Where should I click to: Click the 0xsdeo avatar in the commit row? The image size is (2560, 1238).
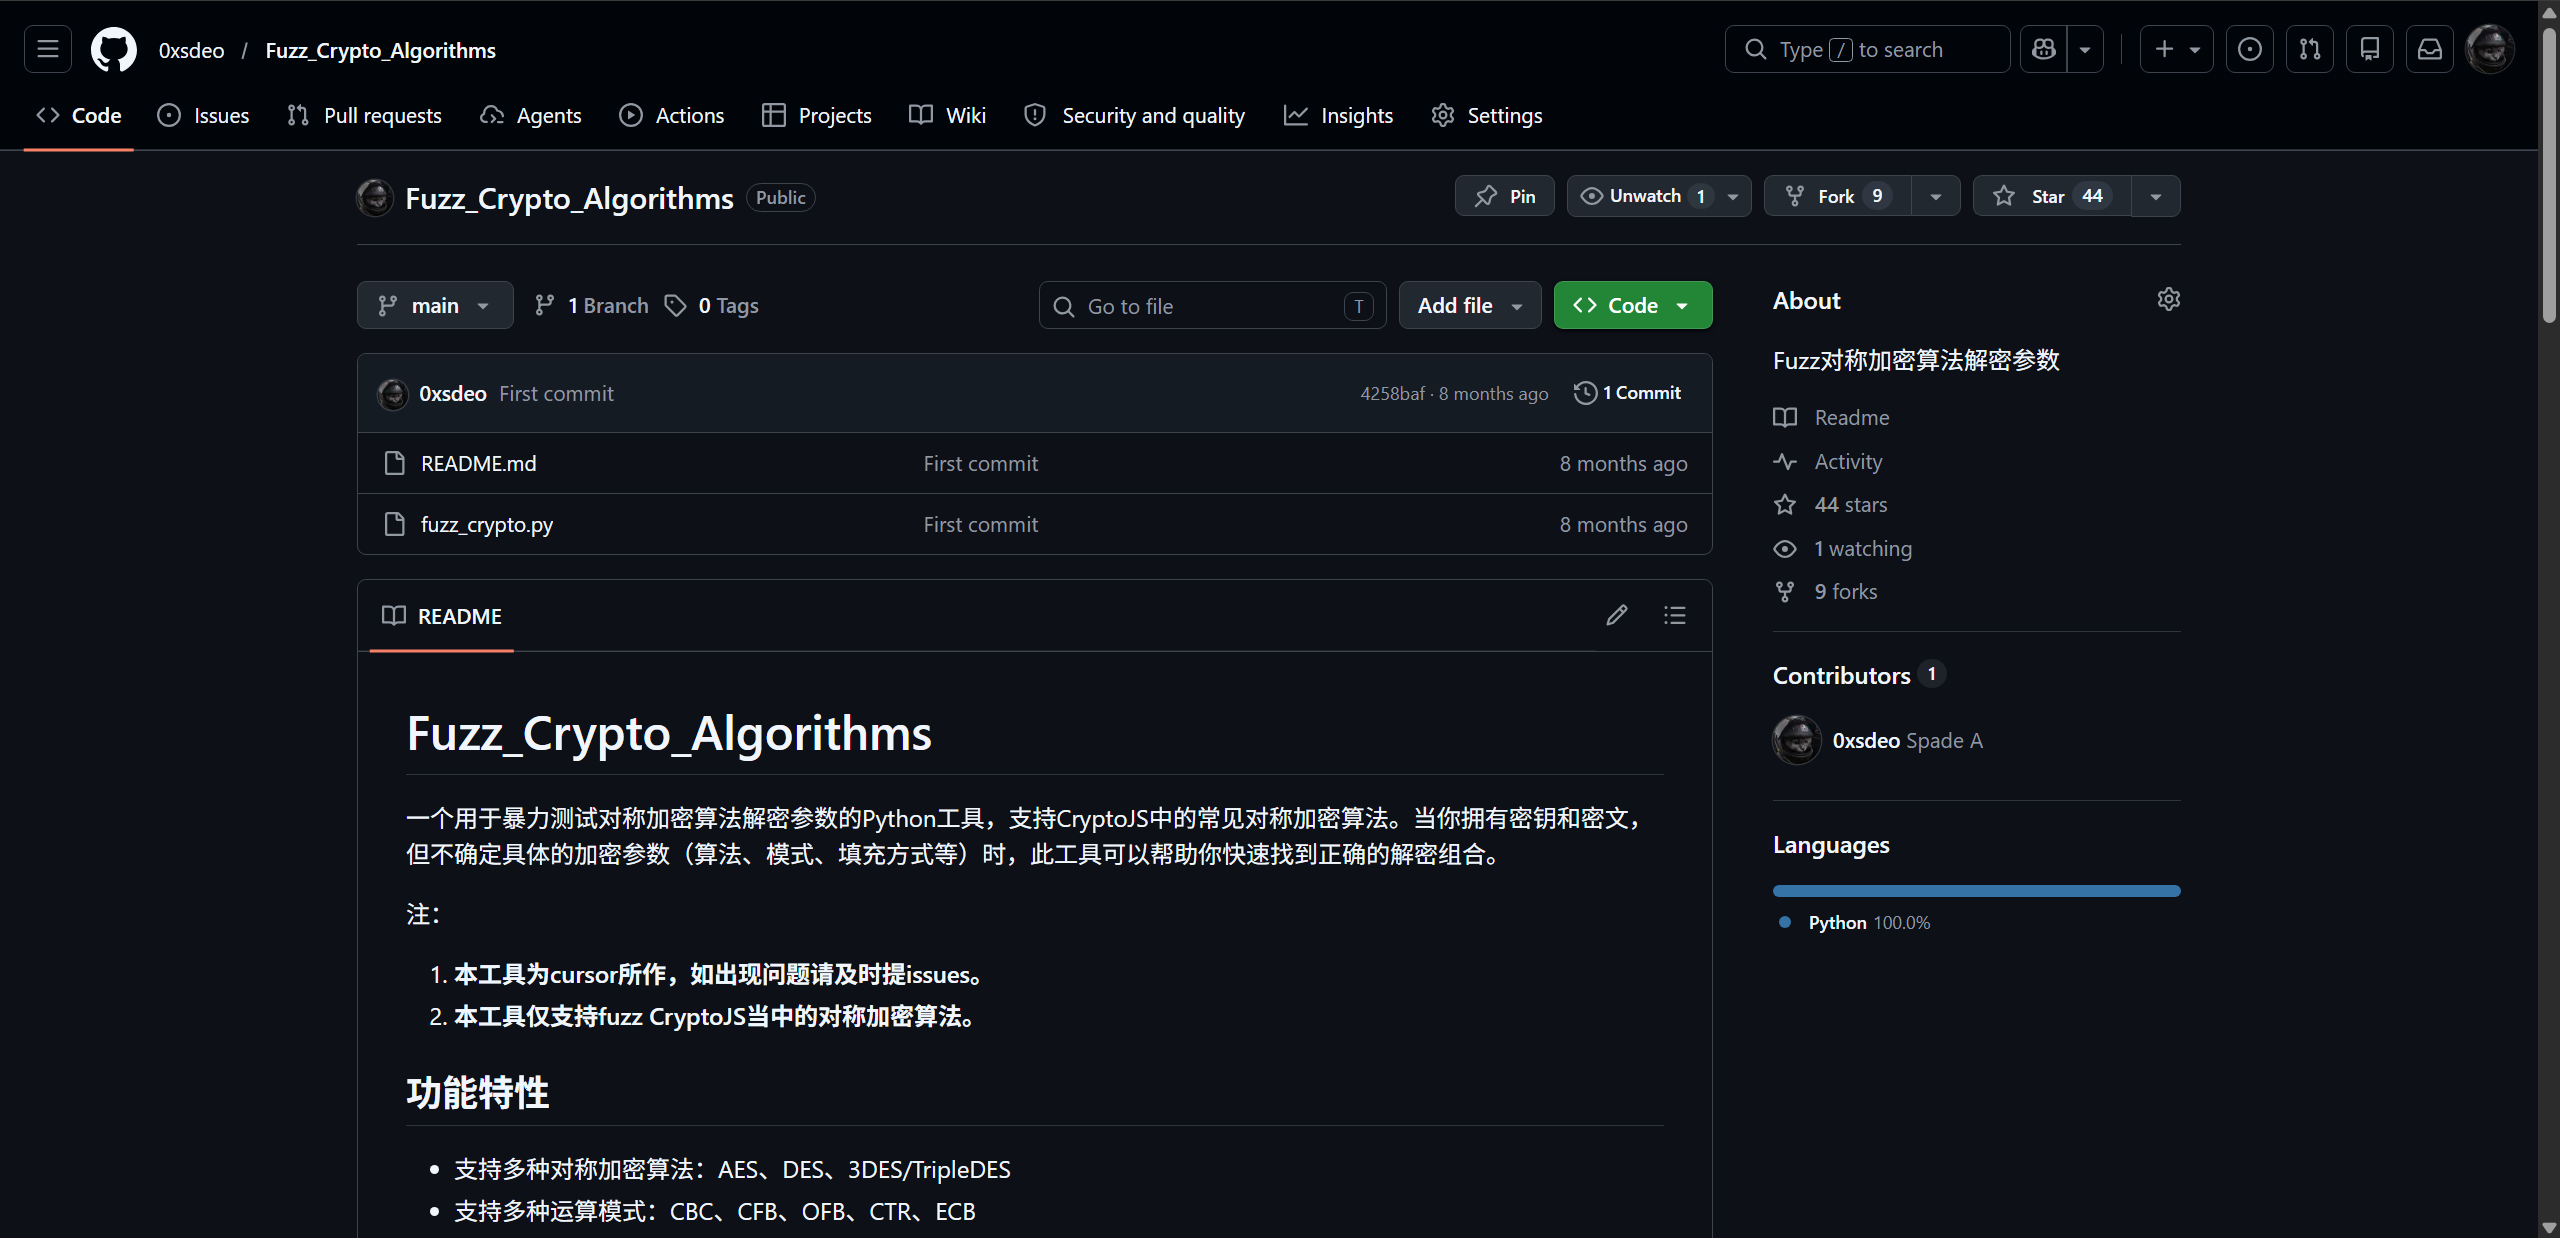393,394
